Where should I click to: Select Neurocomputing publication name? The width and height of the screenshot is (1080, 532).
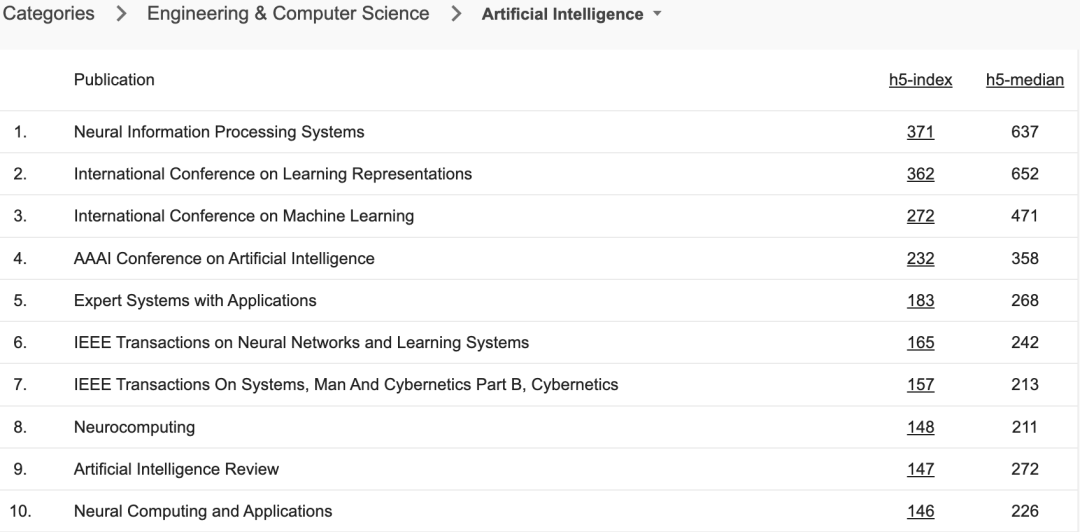click(x=134, y=427)
